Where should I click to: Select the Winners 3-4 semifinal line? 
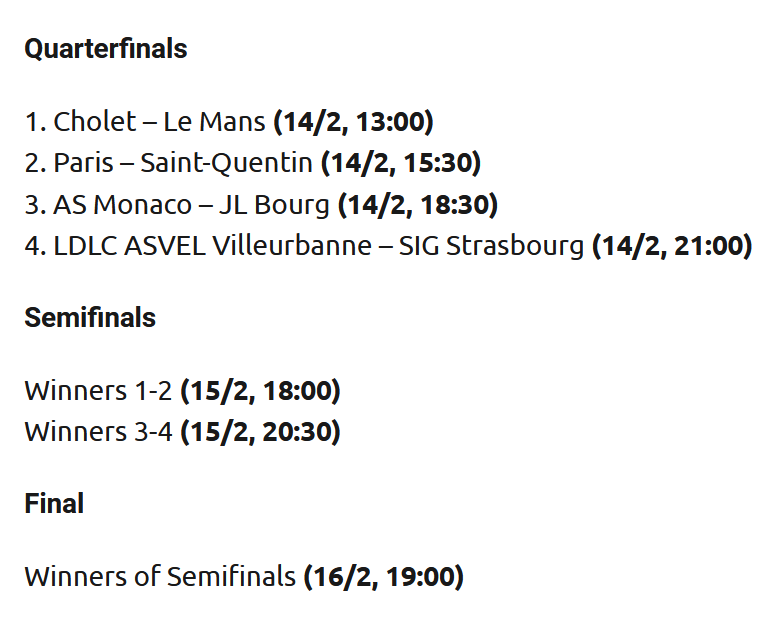[183, 432]
